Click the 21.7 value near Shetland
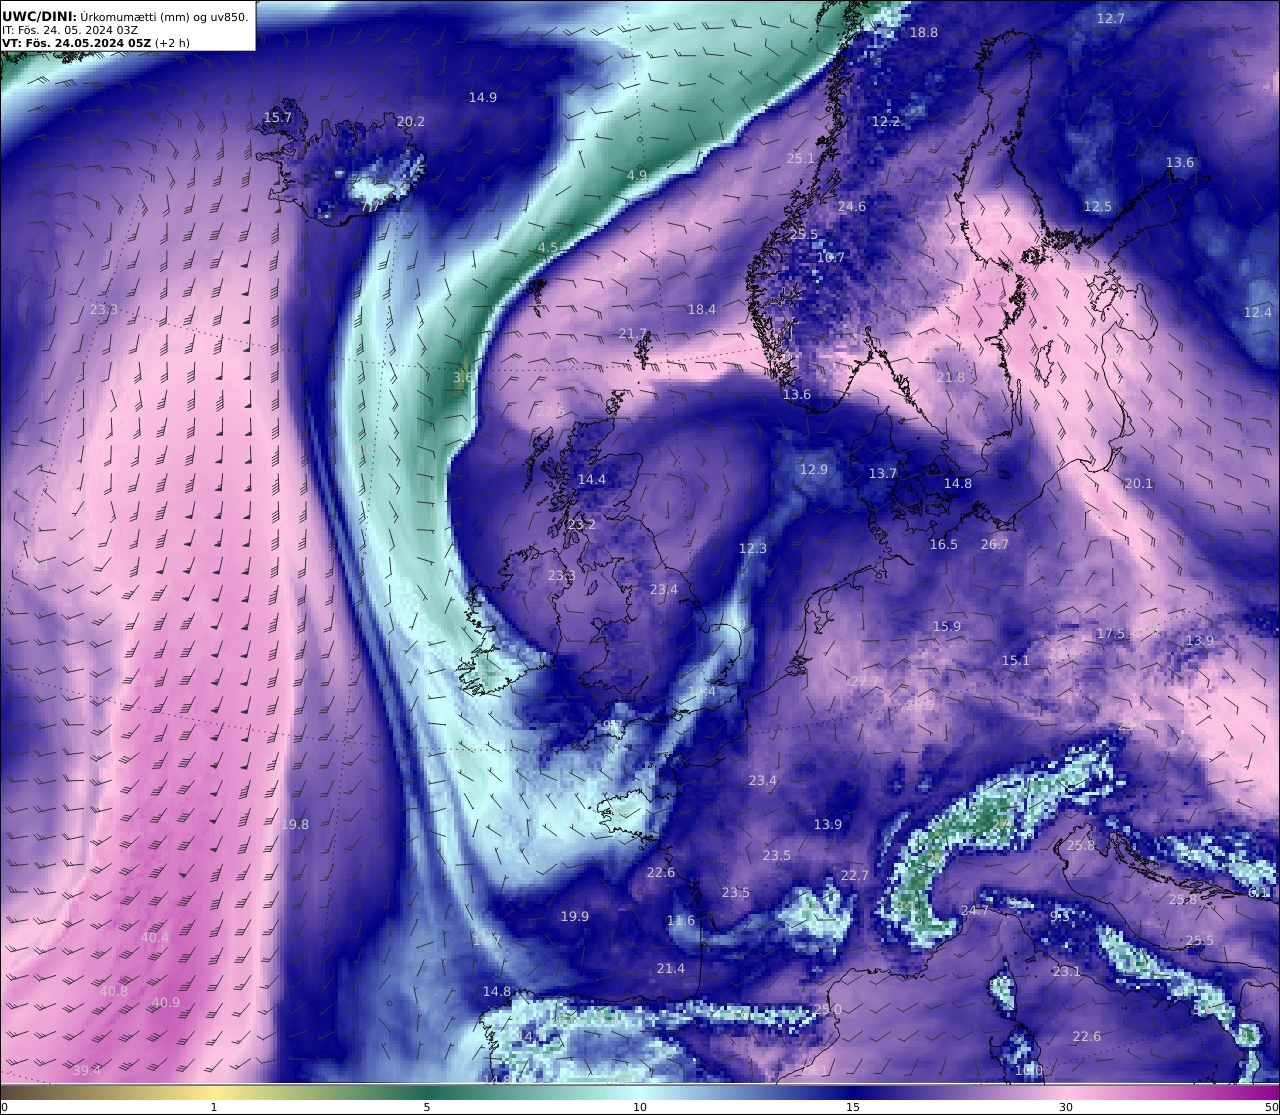1280x1115 pixels. [633, 333]
